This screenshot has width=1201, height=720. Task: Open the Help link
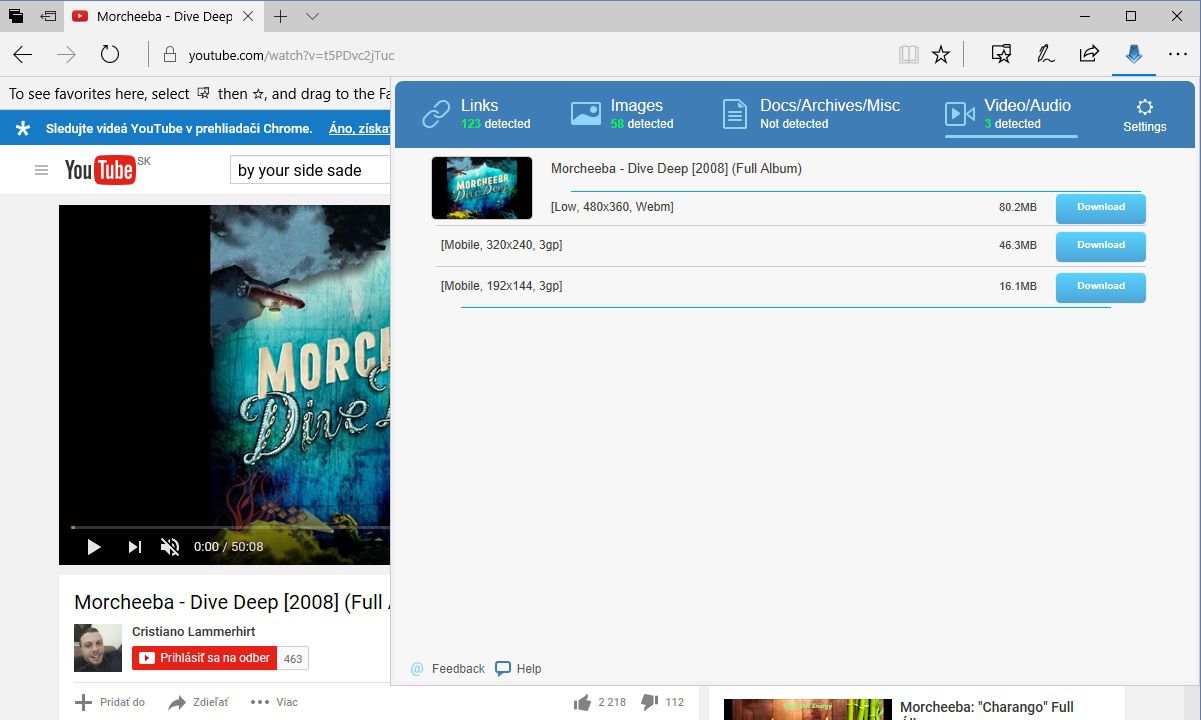coord(518,669)
